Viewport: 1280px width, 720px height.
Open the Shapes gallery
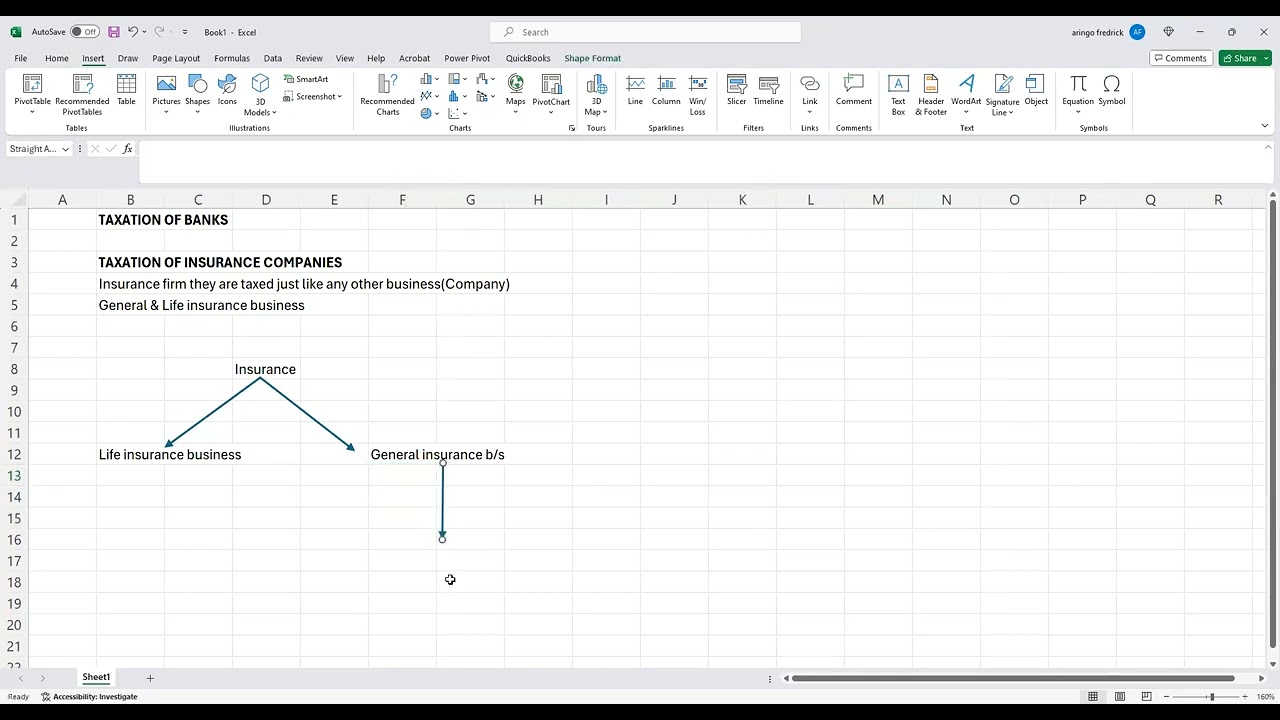[x=197, y=94]
